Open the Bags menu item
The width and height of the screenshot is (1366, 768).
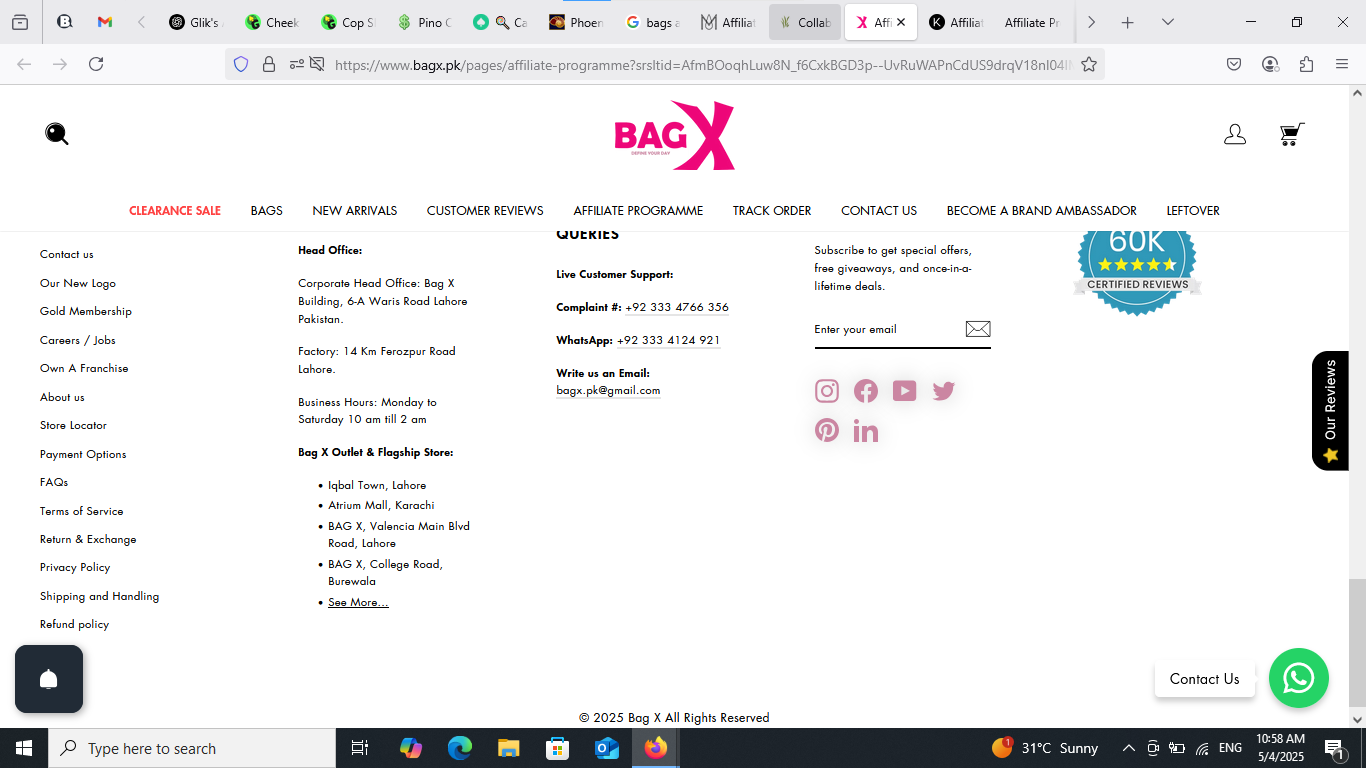[x=267, y=211]
